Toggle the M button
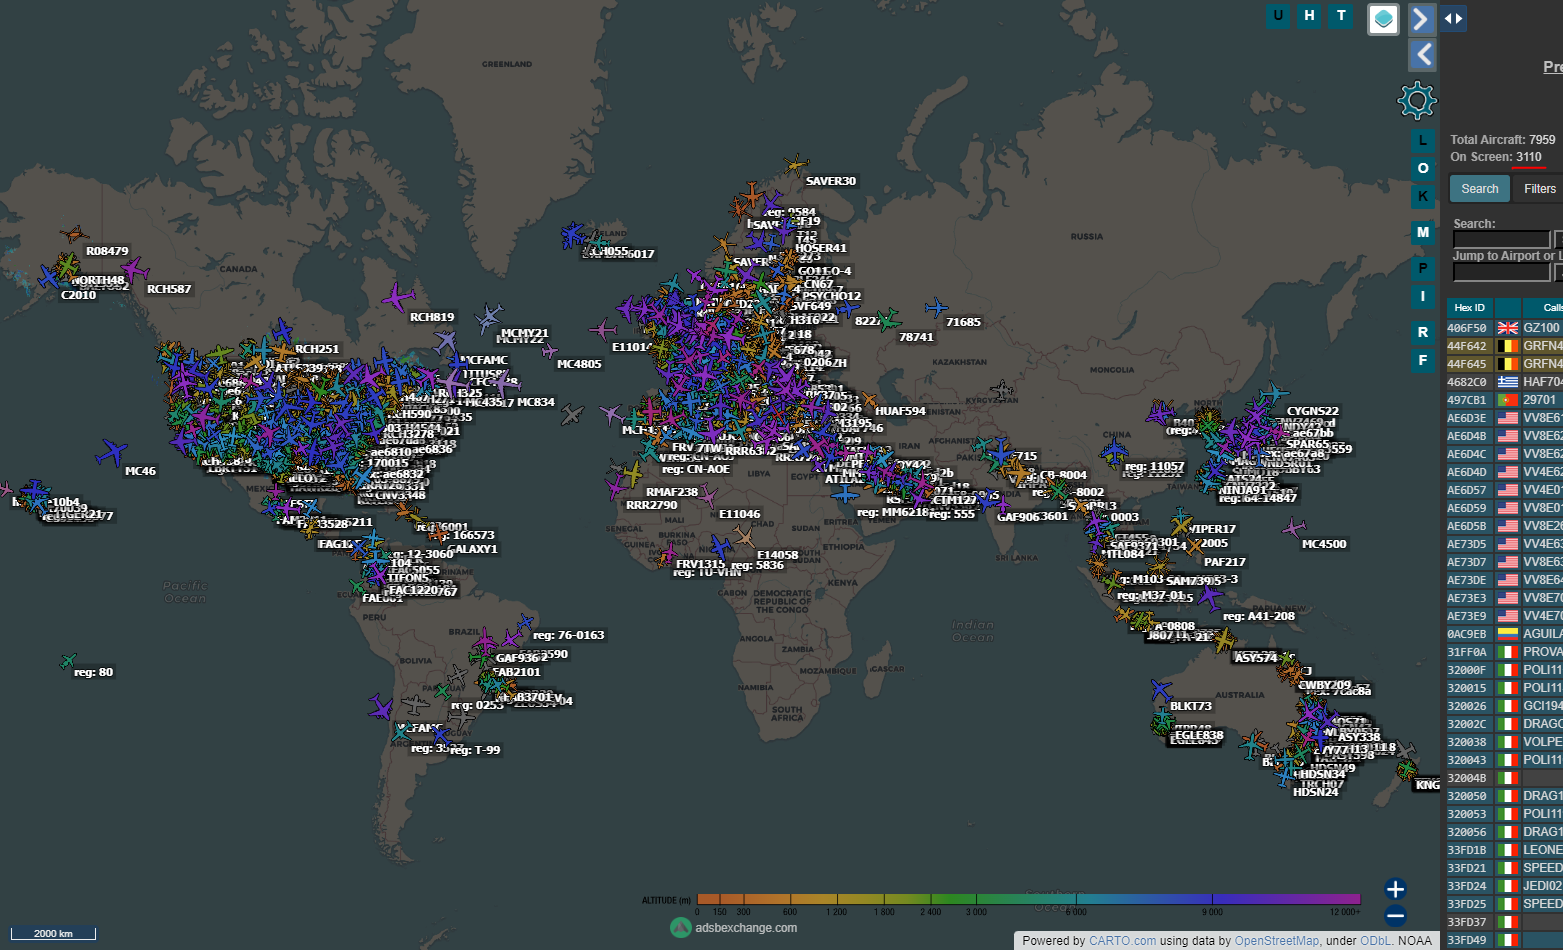Image resolution: width=1563 pixels, height=950 pixels. pos(1423,233)
